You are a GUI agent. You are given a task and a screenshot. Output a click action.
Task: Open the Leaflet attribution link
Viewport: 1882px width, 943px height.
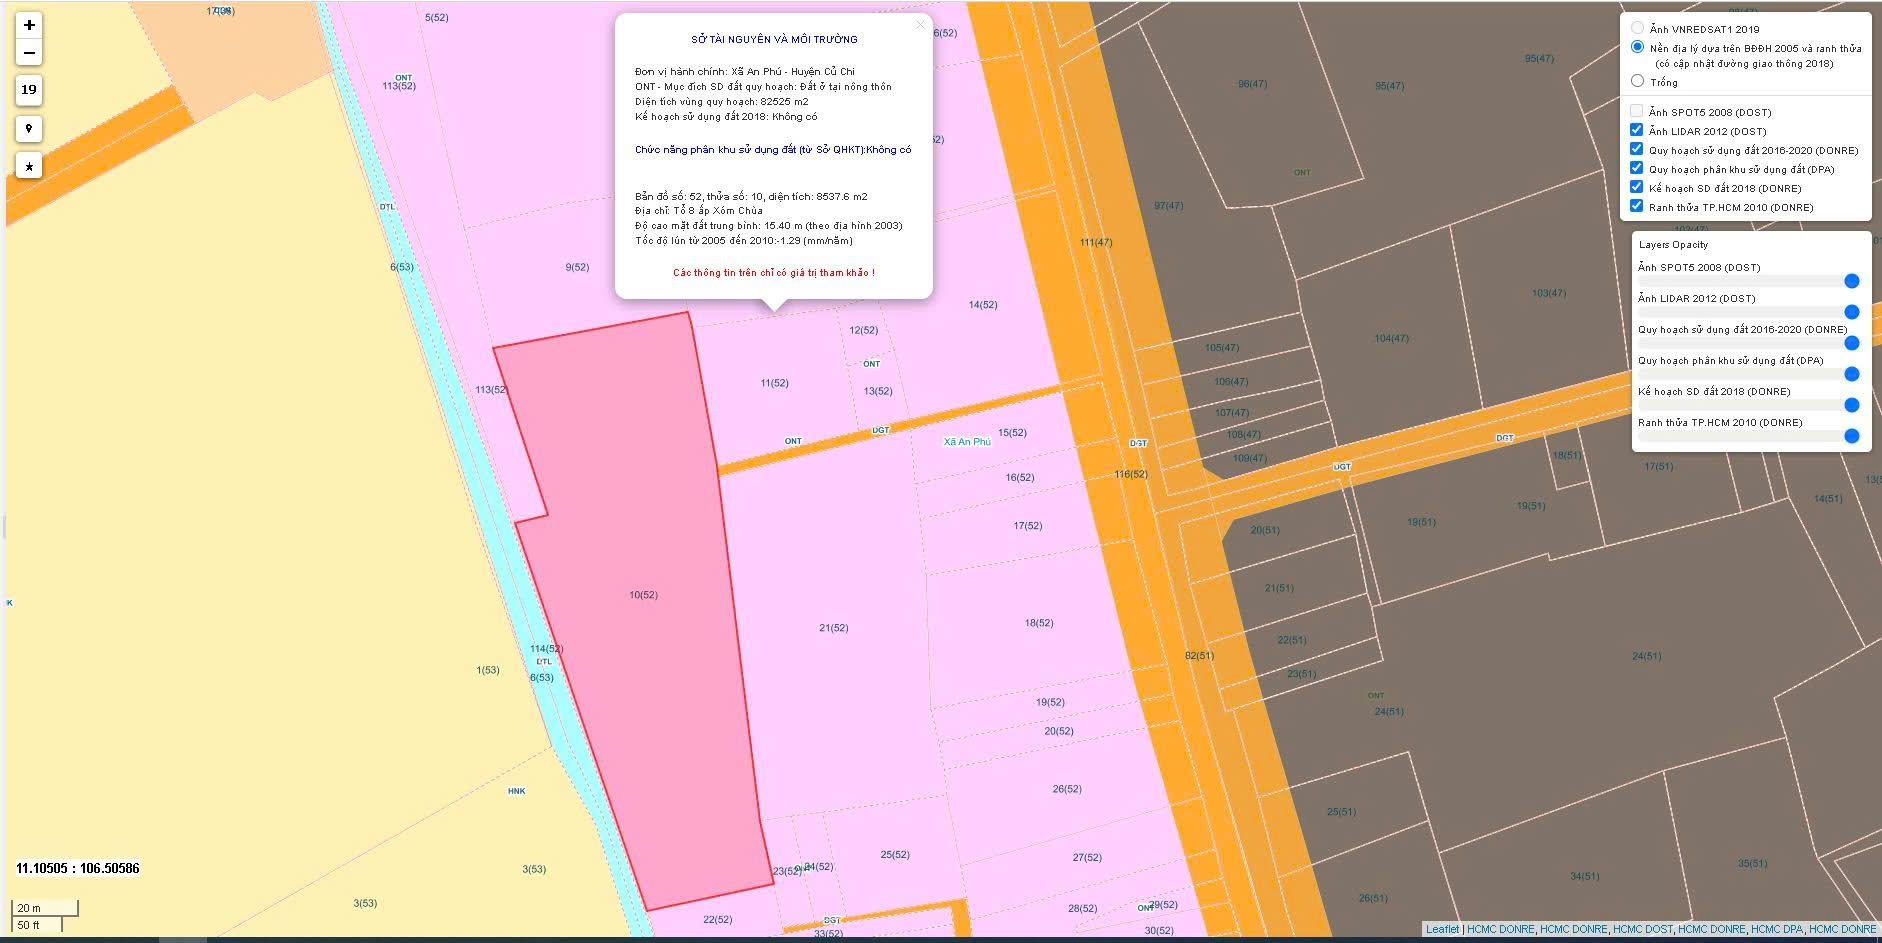(x=1442, y=929)
